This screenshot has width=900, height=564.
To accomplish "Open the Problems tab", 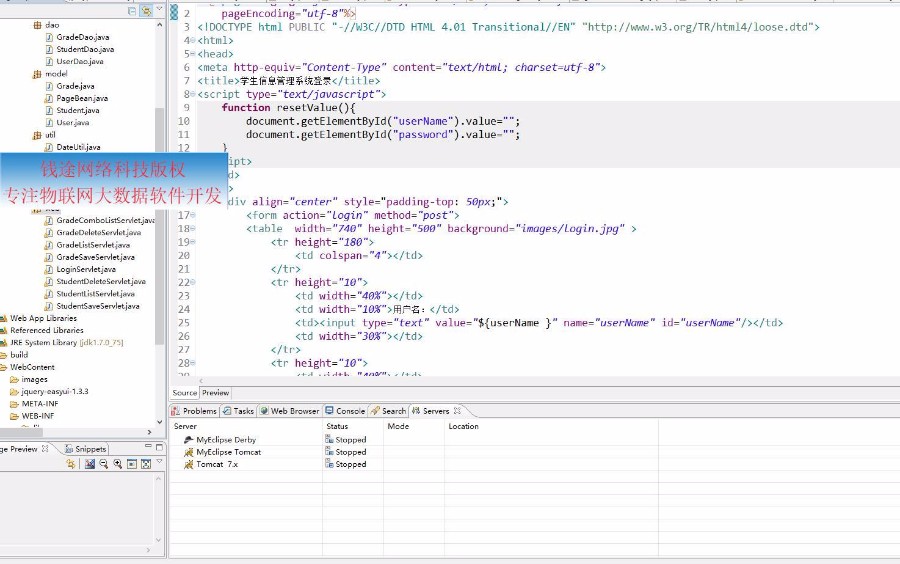I will click(194, 411).
